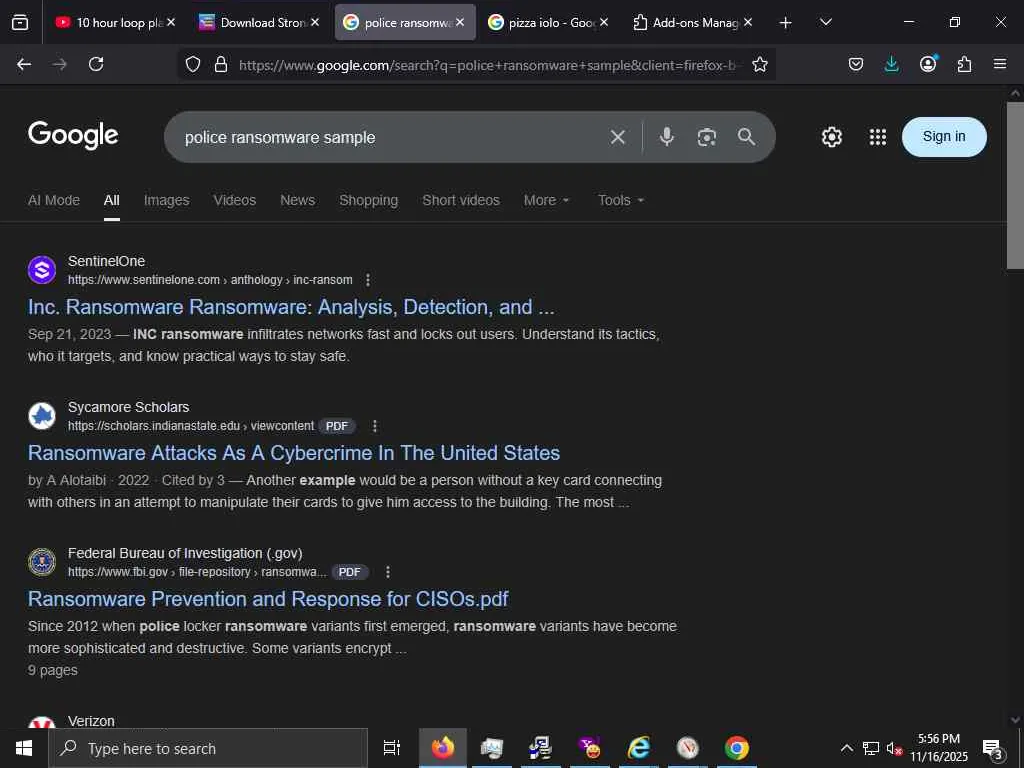Switch to pizza iolo Google tab
Image resolution: width=1024 pixels, height=768 pixels.
click(x=547, y=23)
